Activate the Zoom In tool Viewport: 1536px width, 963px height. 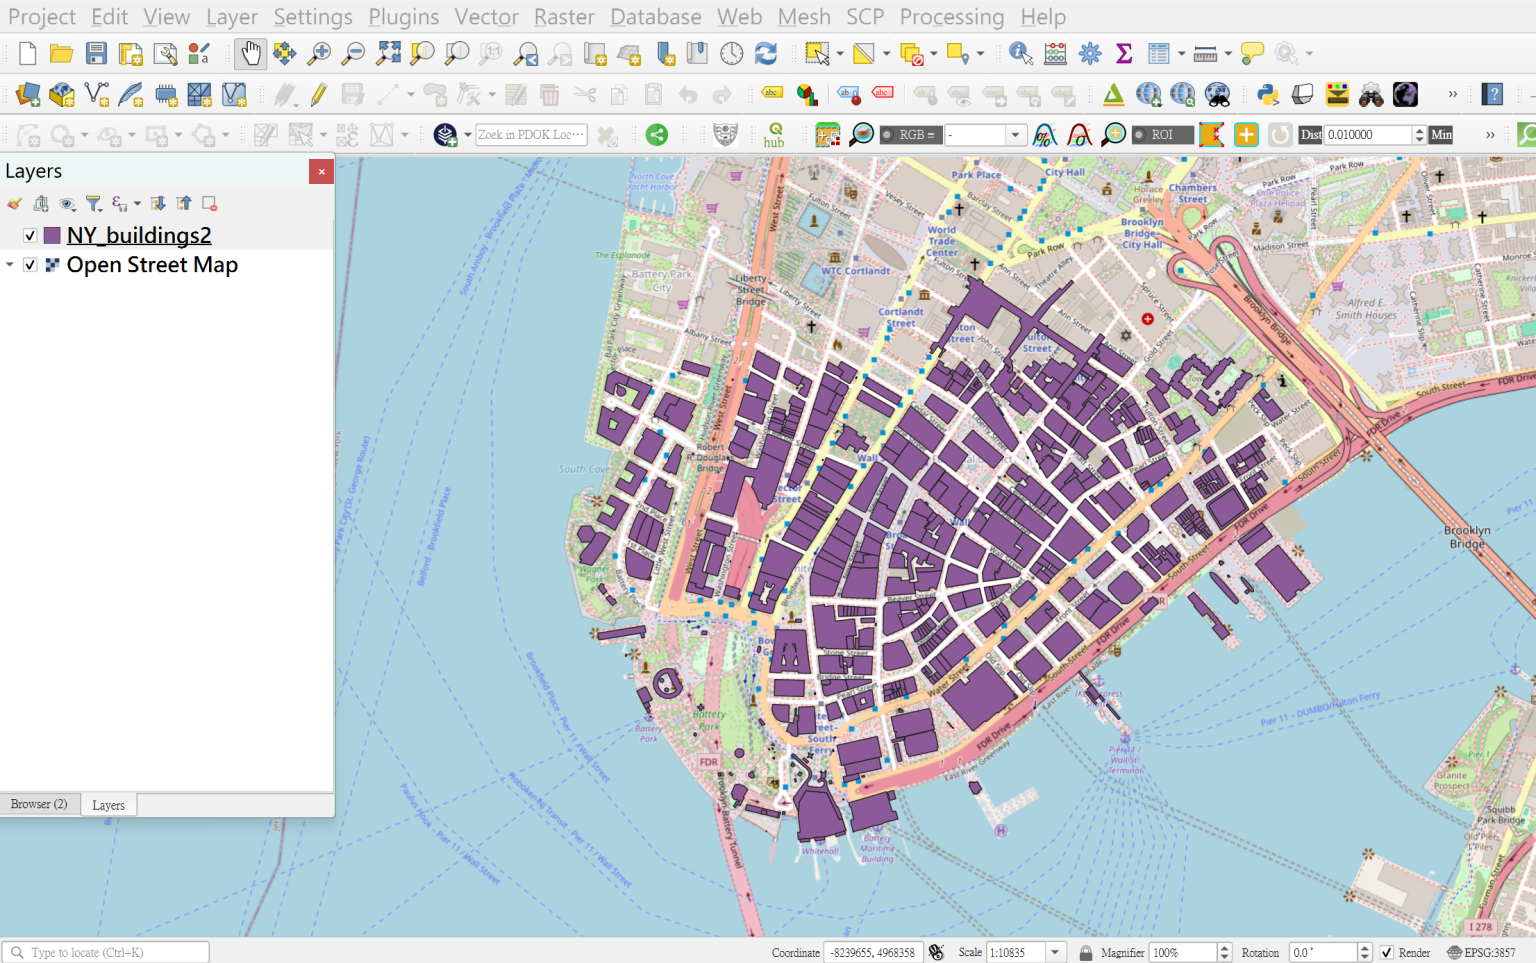[x=319, y=53]
